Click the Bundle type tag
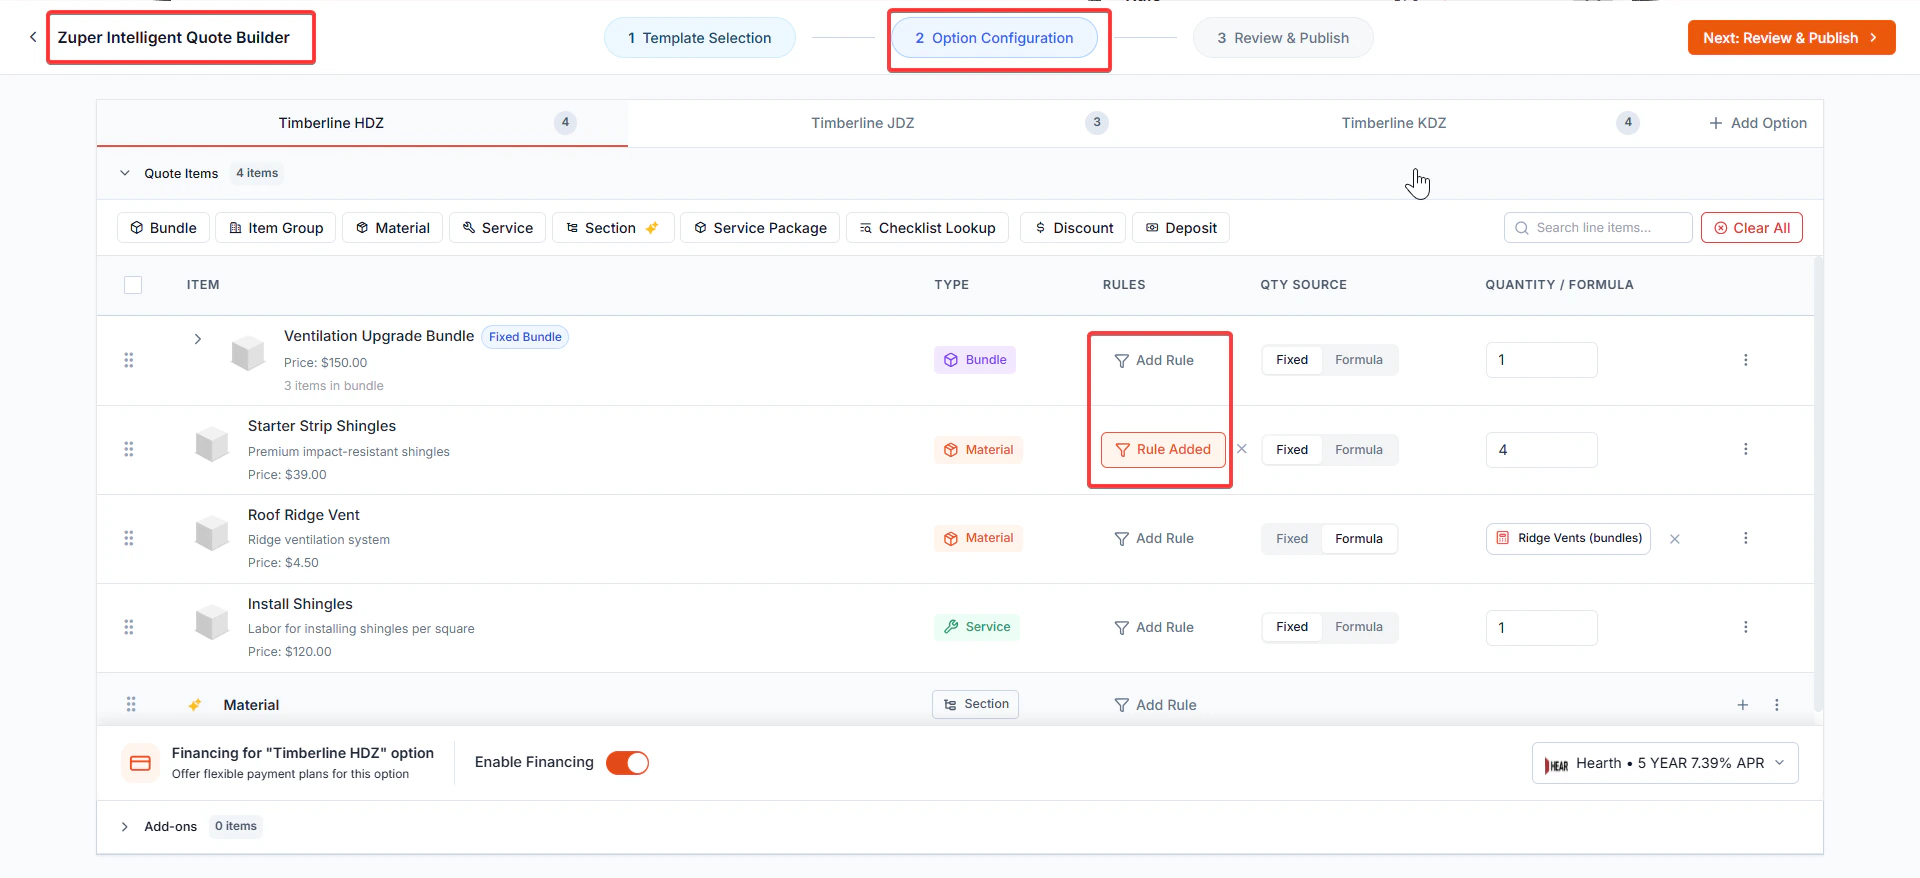Screen dimensions: 1920x878 (975, 360)
